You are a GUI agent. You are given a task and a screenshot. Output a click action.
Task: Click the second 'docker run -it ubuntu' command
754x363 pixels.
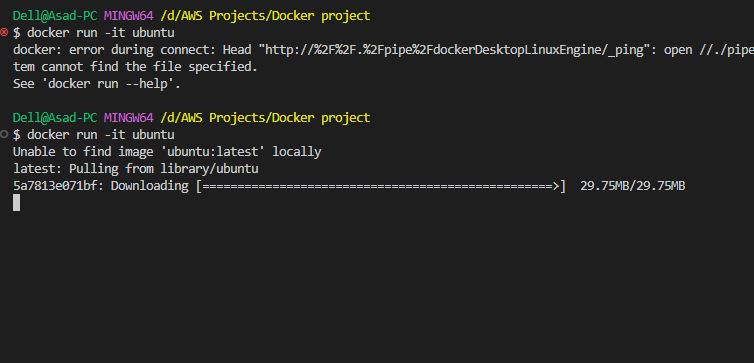(101, 135)
